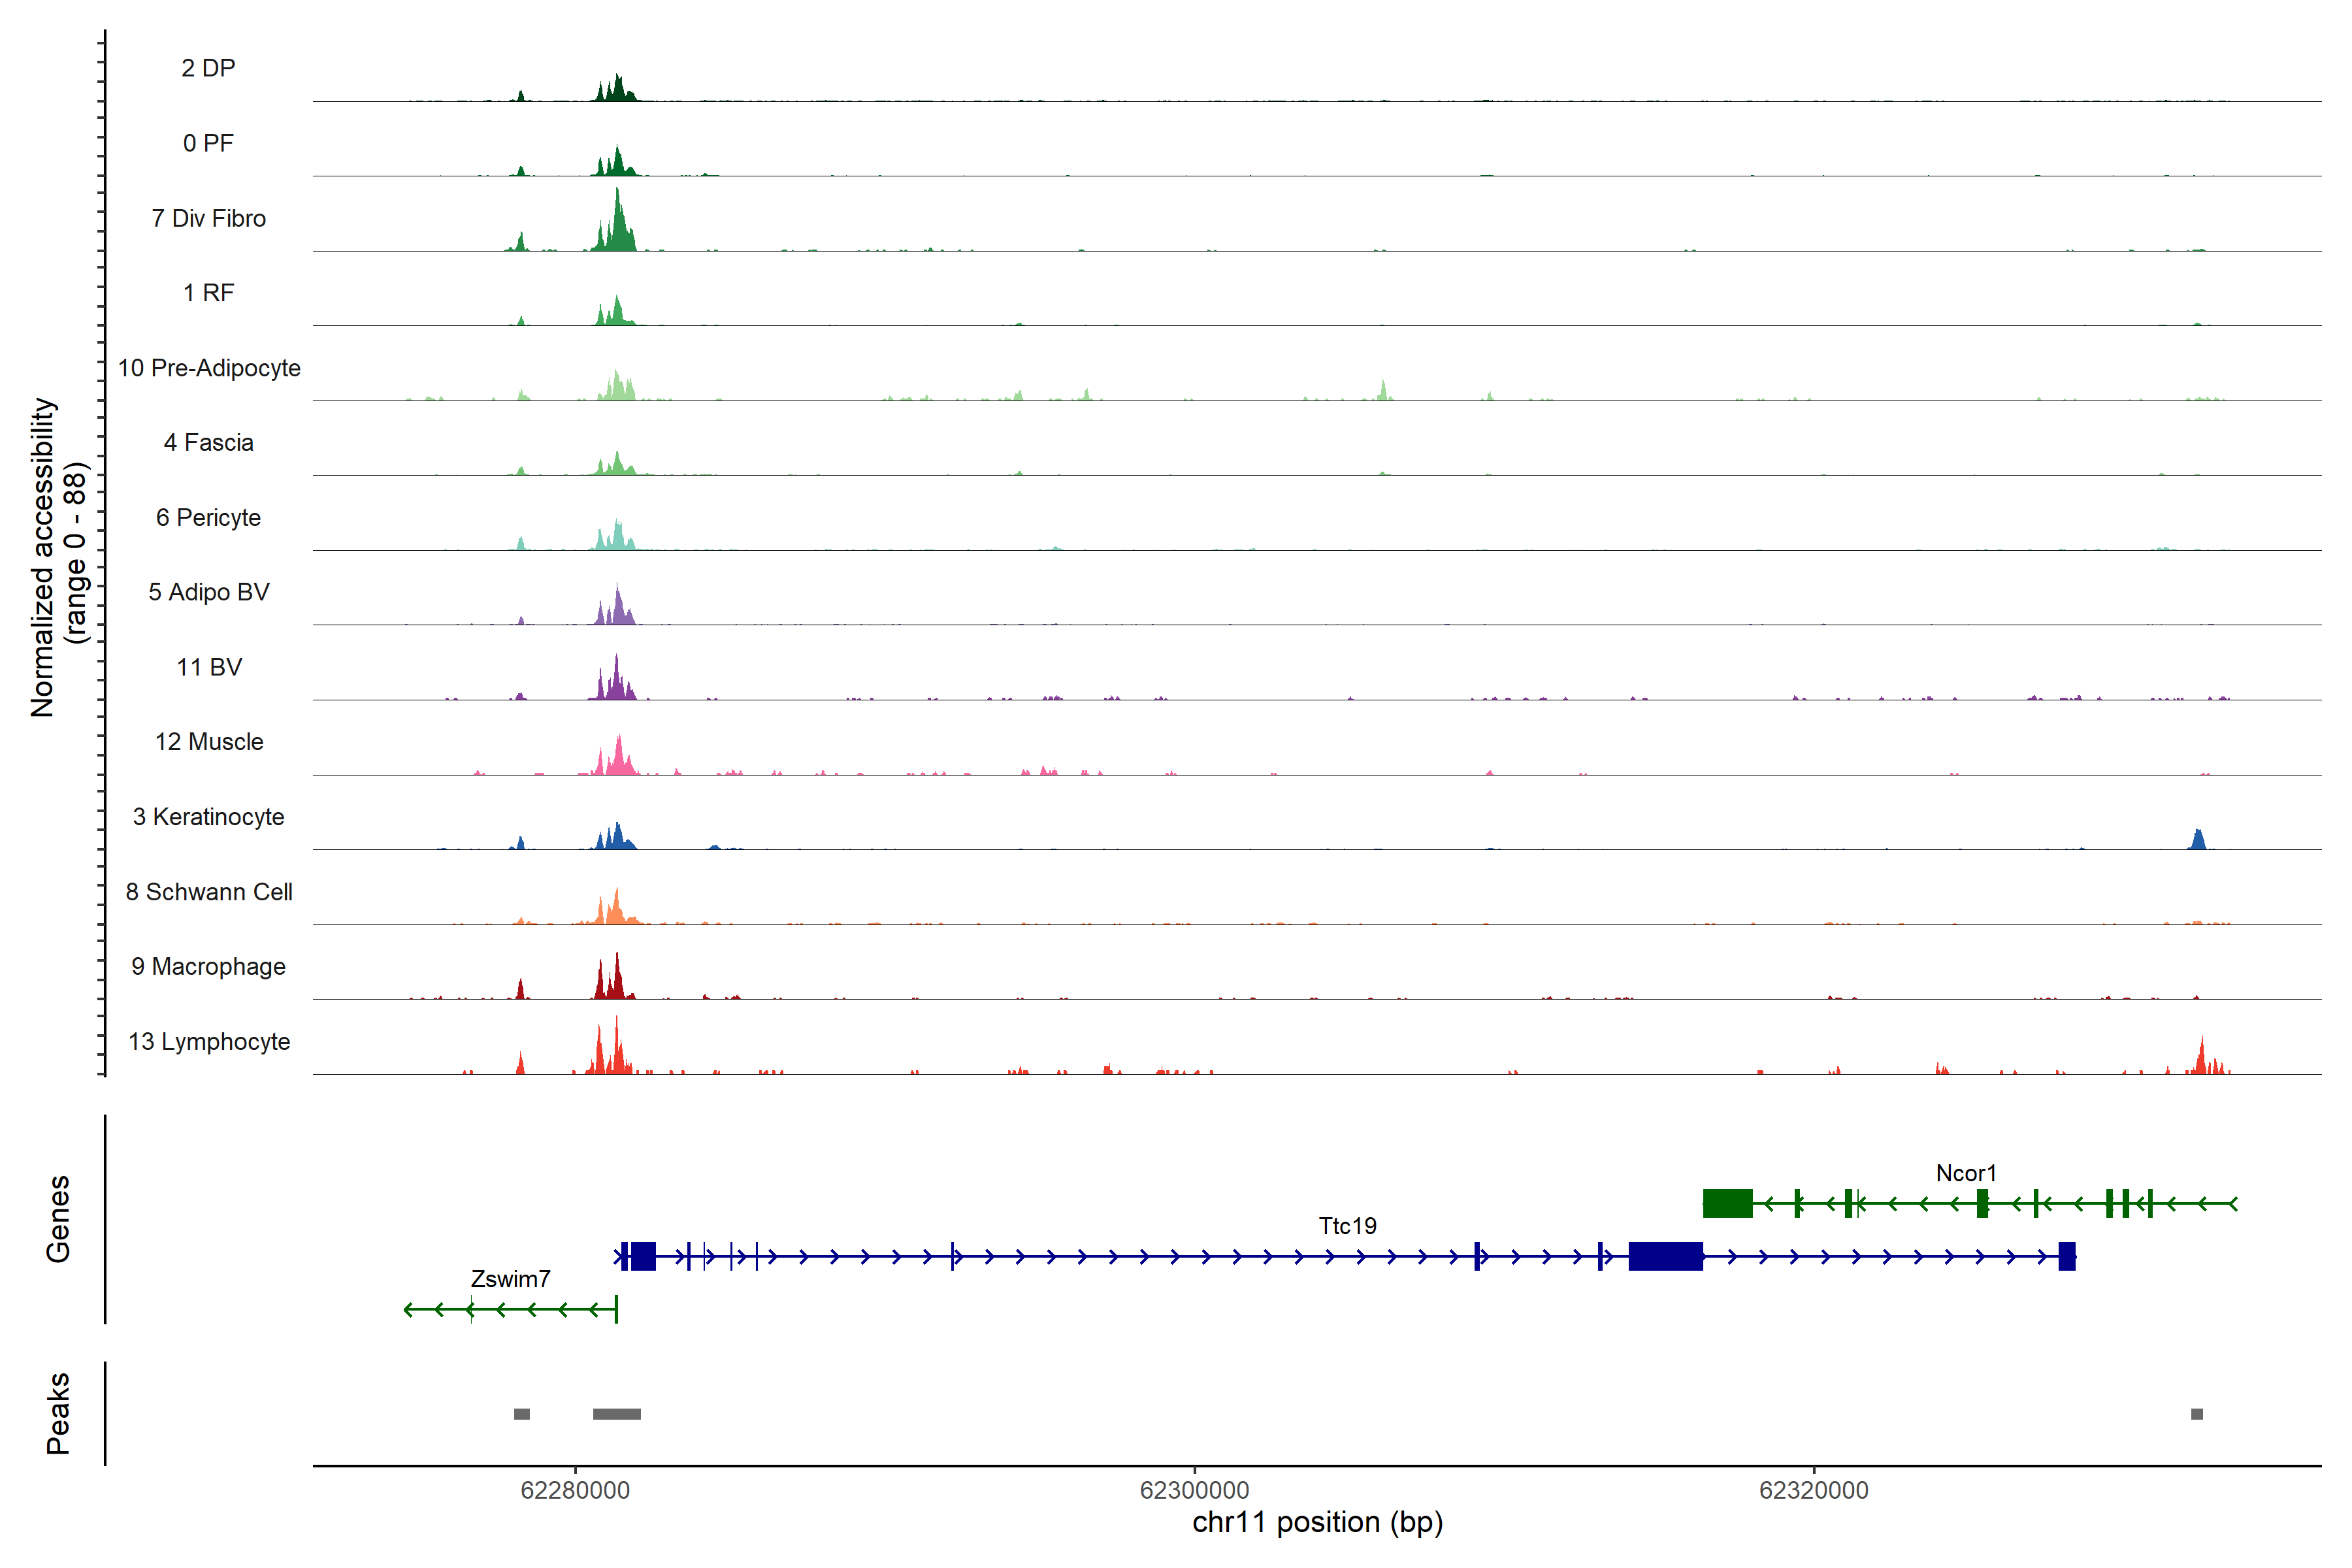
Task: Click the 13 Lymphocyte track label
Action: (208, 1041)
